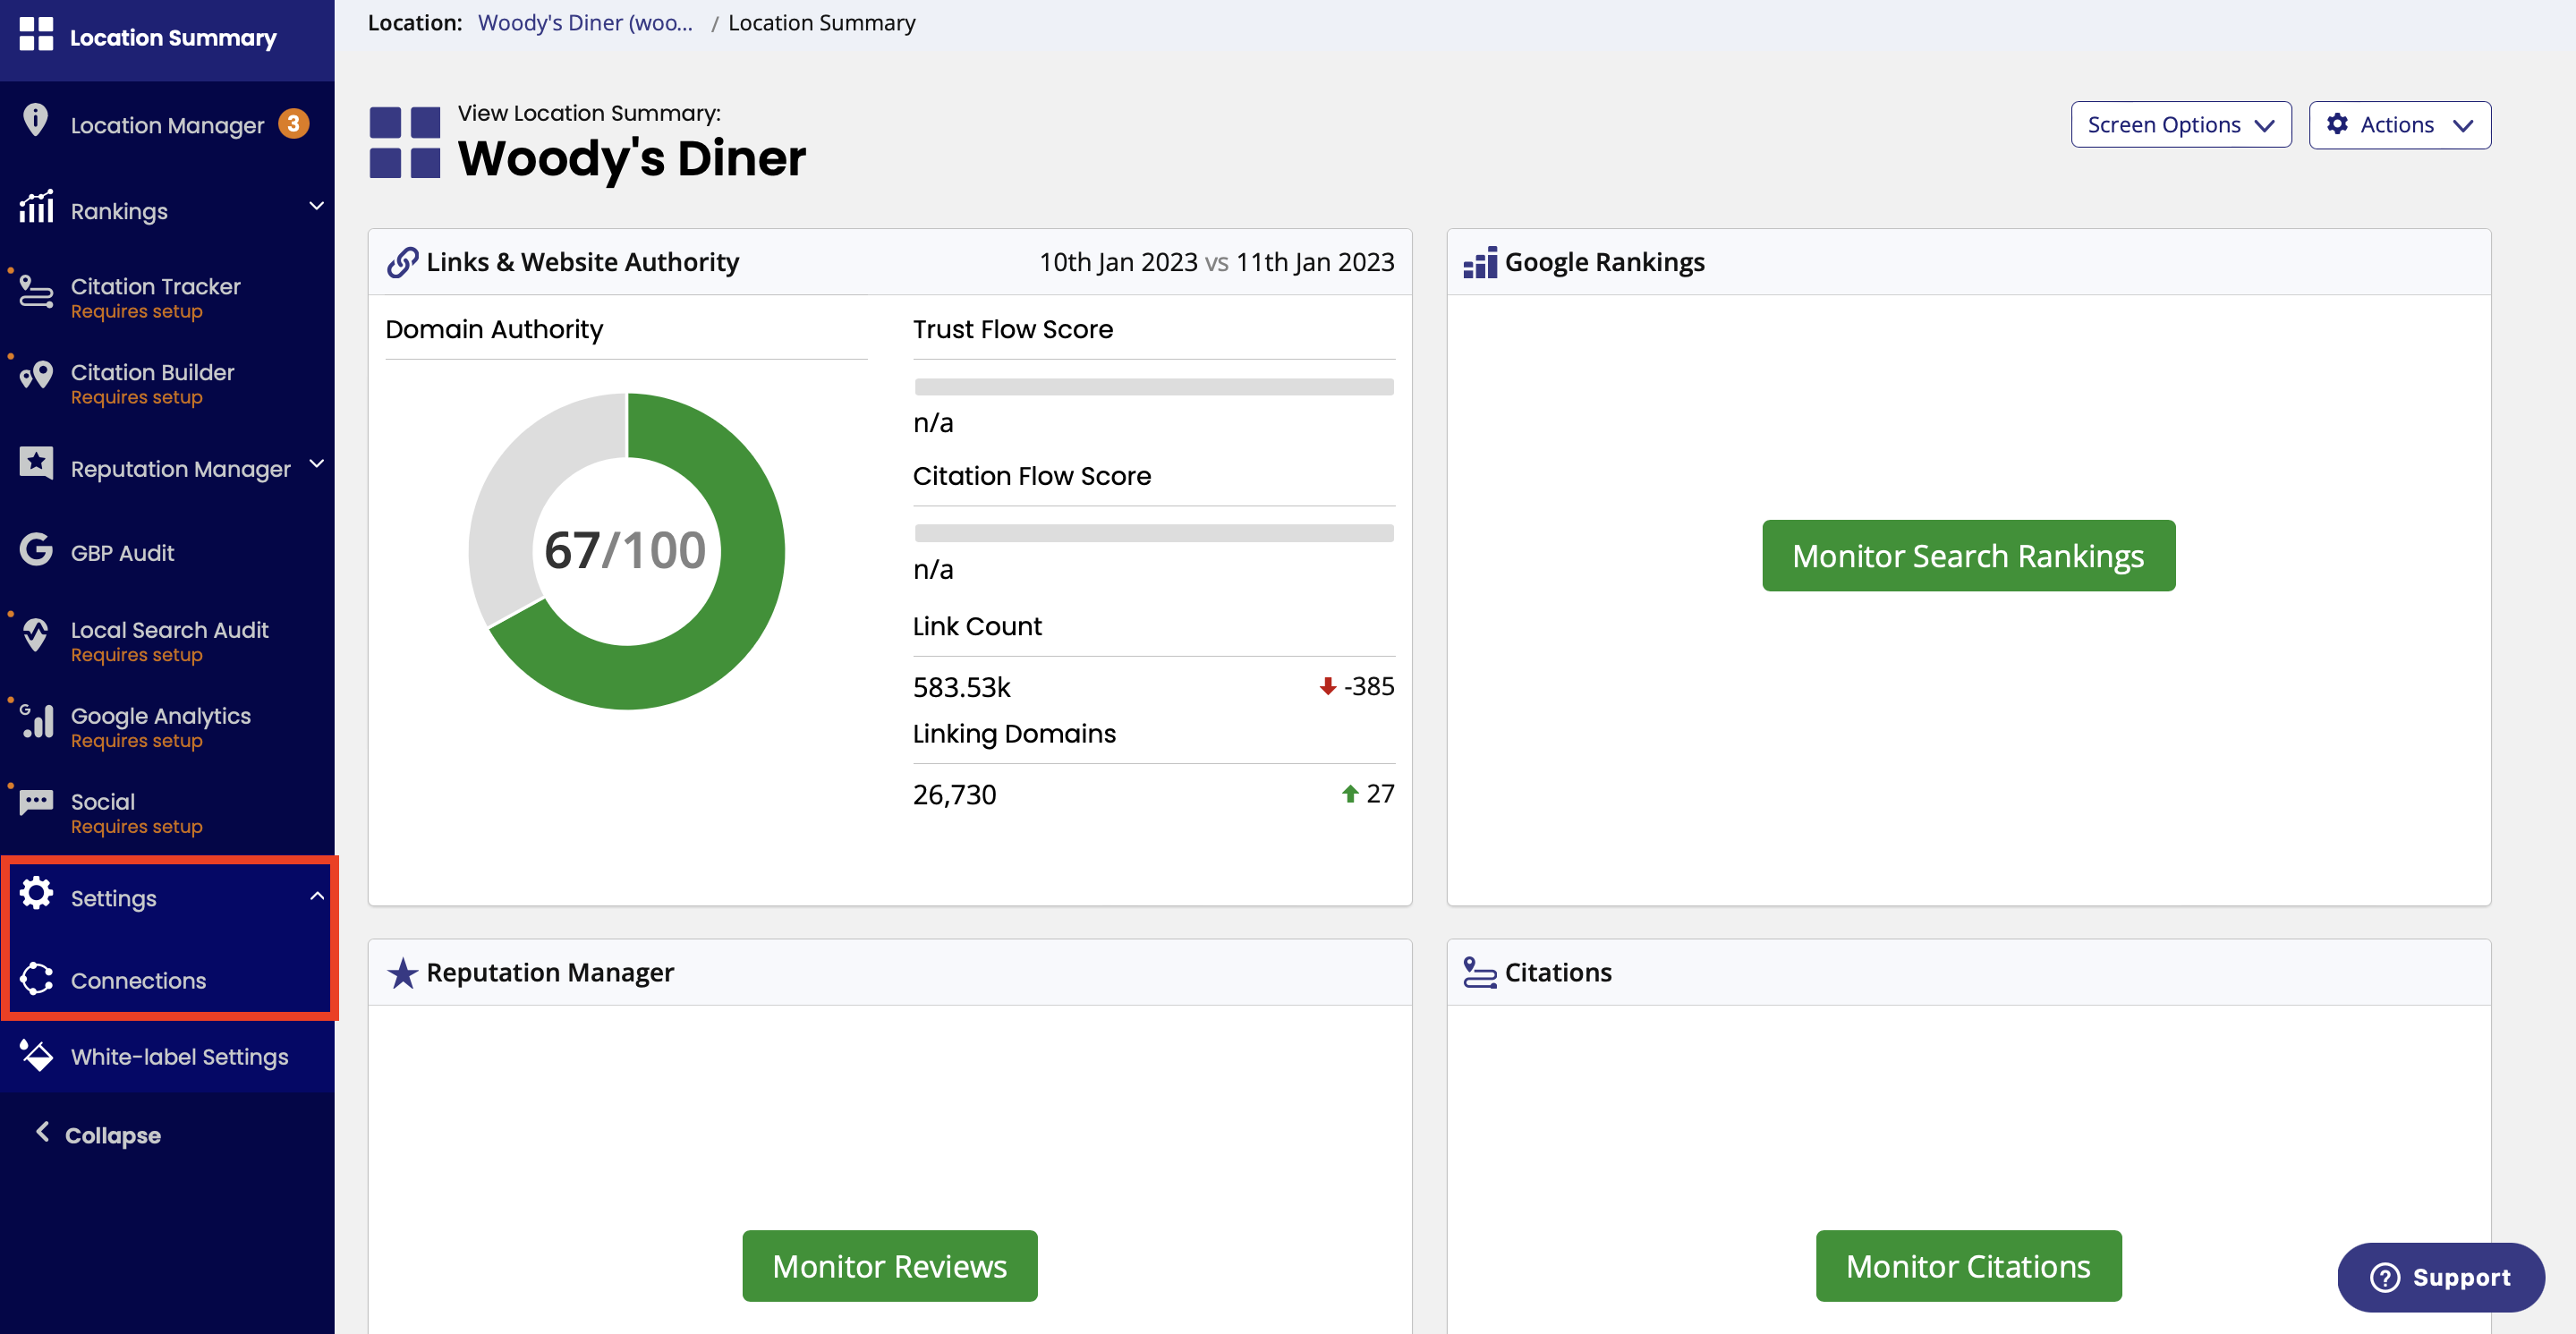Click the Citations panel header icon
Screen dimensions: 2576x1334
click(1480, 972)
